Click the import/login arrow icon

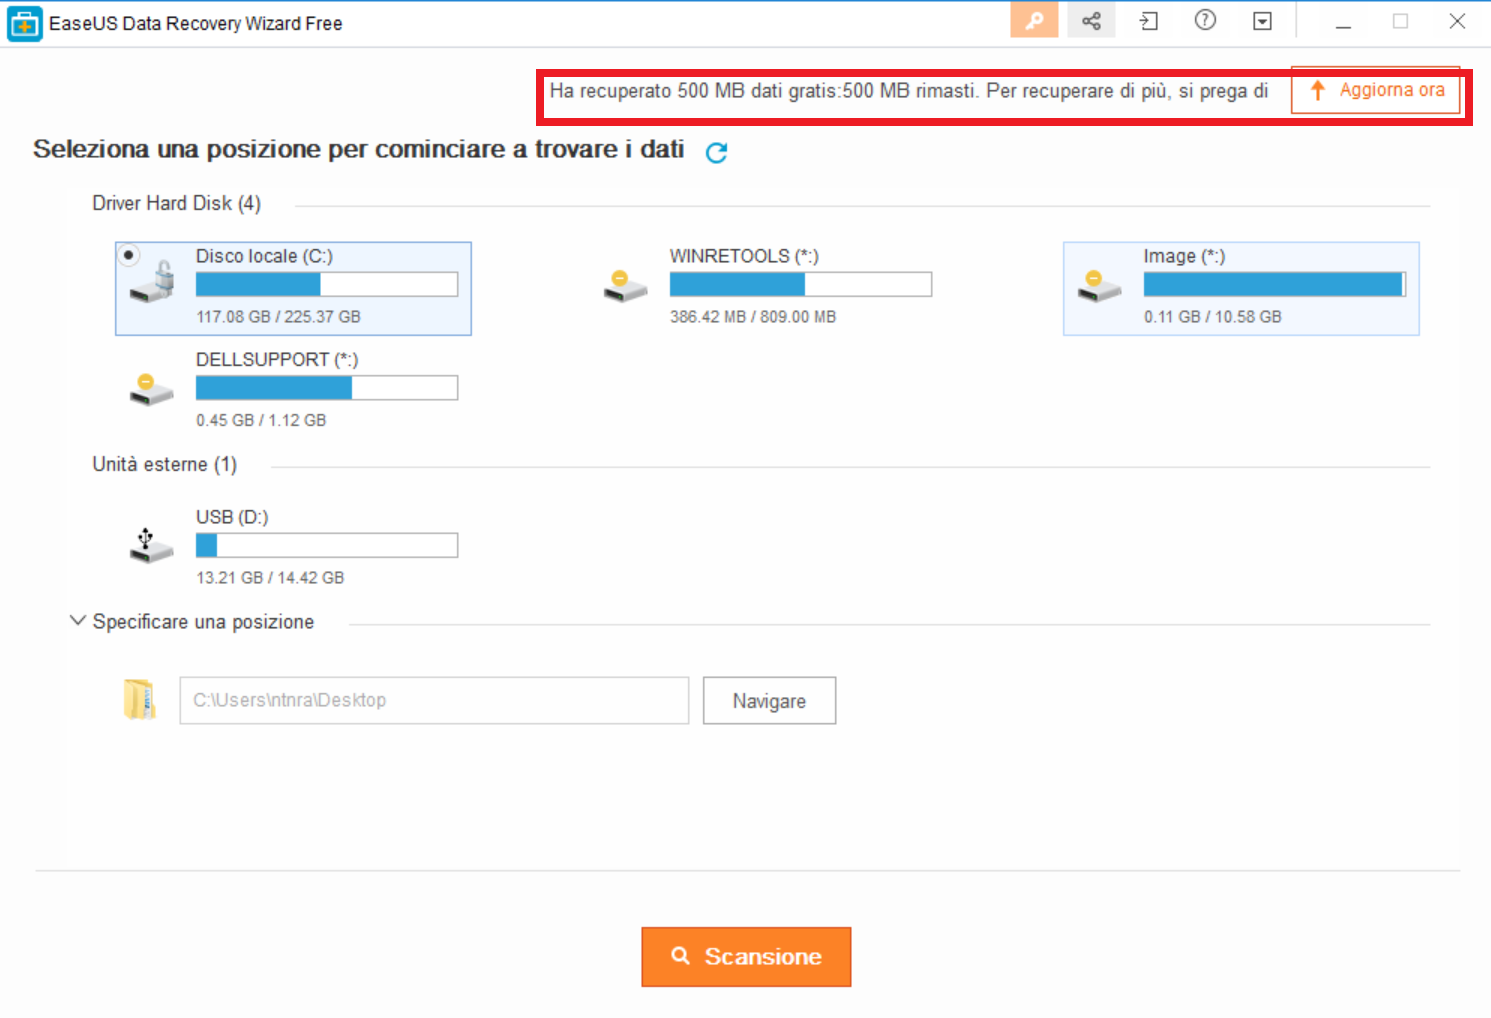coord(1149,21)
